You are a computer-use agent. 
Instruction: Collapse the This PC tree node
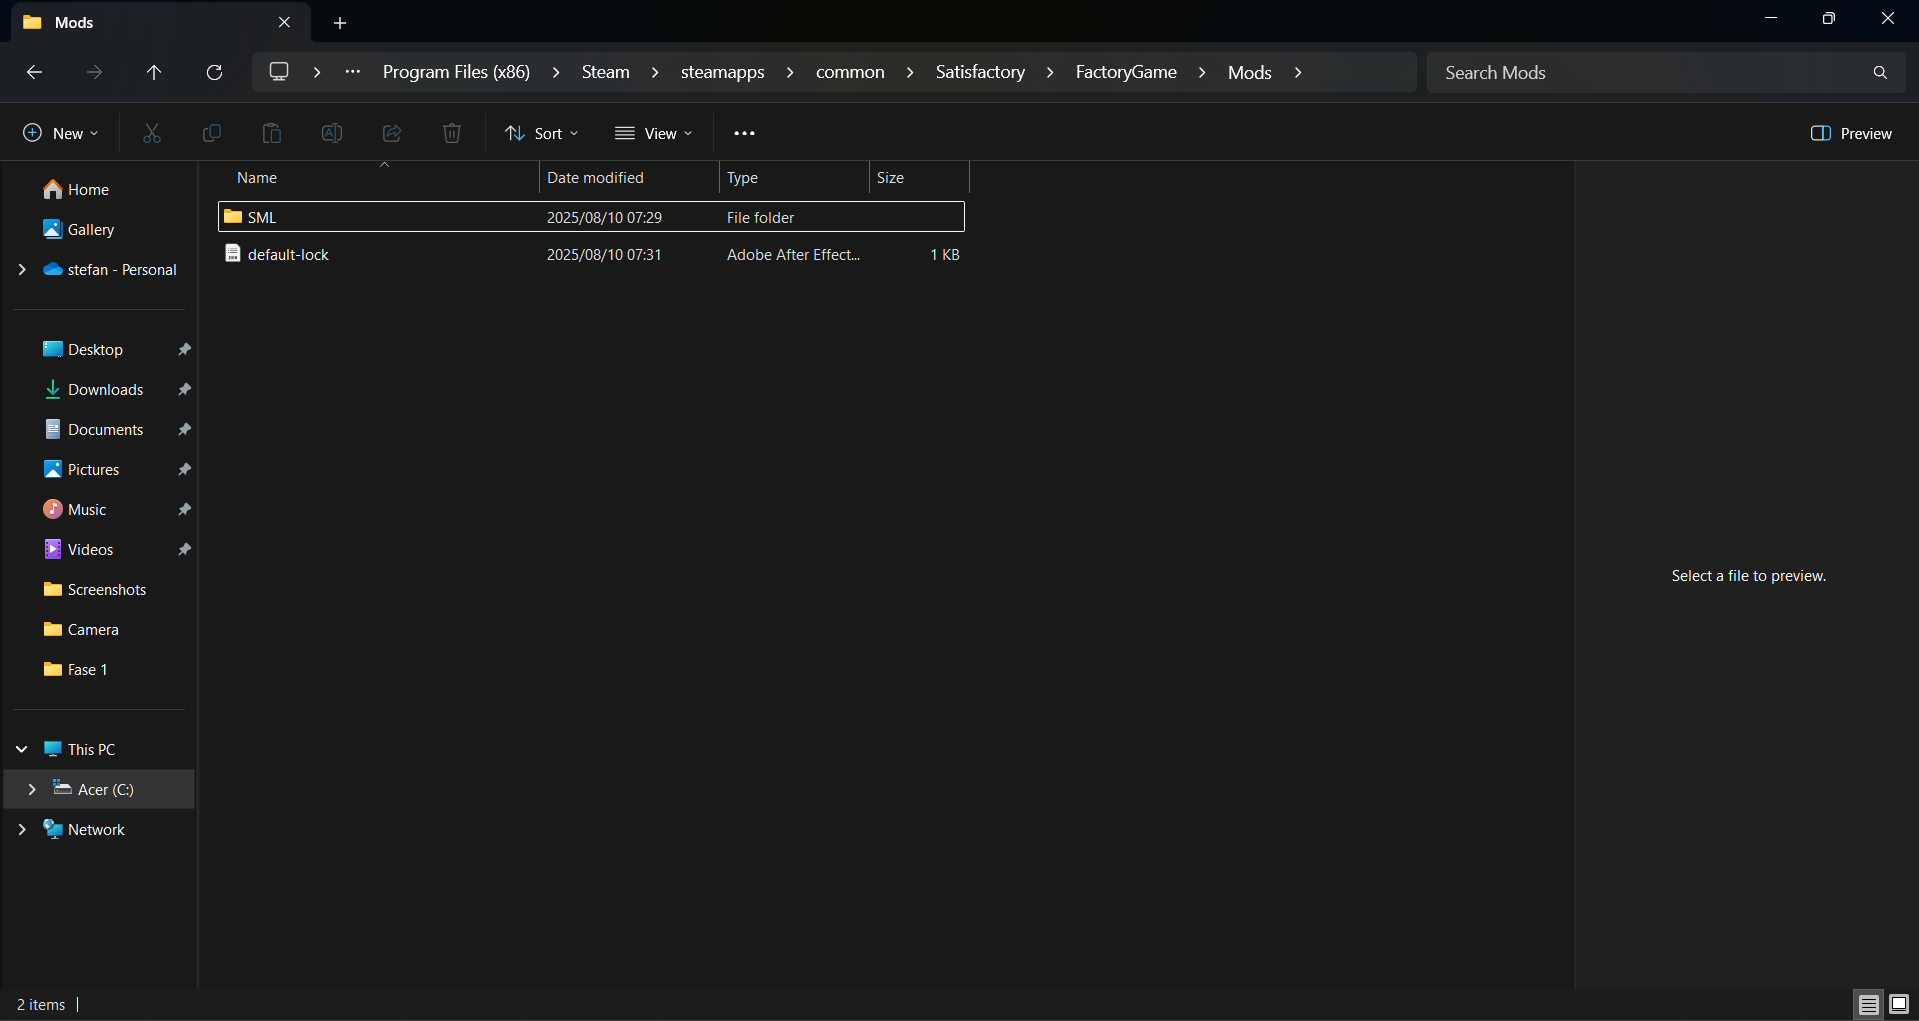(x=22, y=749)
